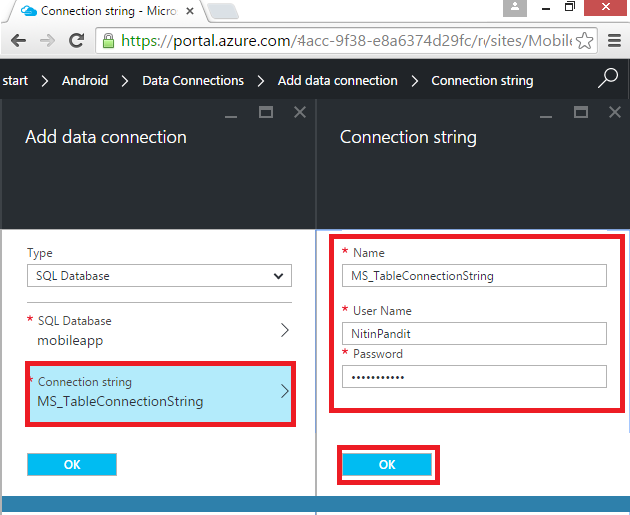
Task: Close the Connection string blade
Action: tap(614, 113)
